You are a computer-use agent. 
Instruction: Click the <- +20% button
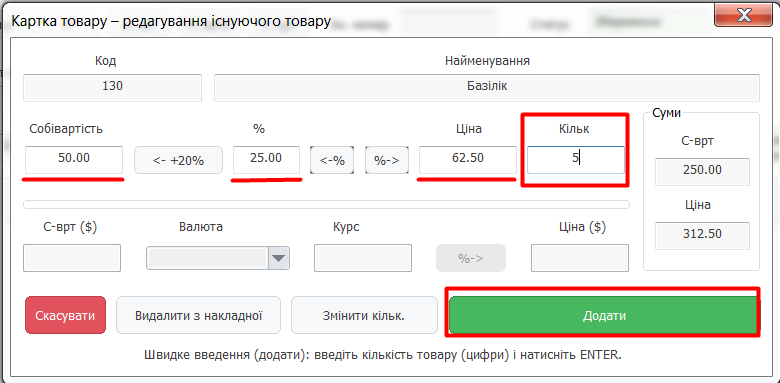(x=178, y=160)
